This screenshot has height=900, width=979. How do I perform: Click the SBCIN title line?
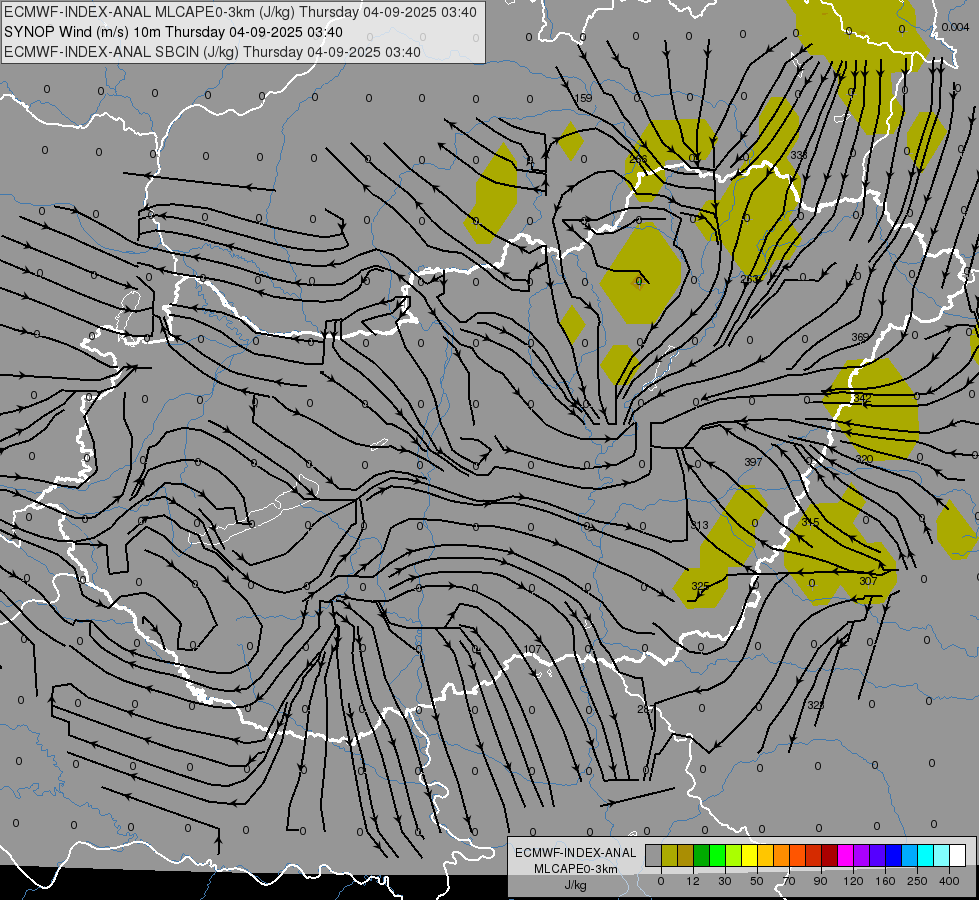pos(212,52)
